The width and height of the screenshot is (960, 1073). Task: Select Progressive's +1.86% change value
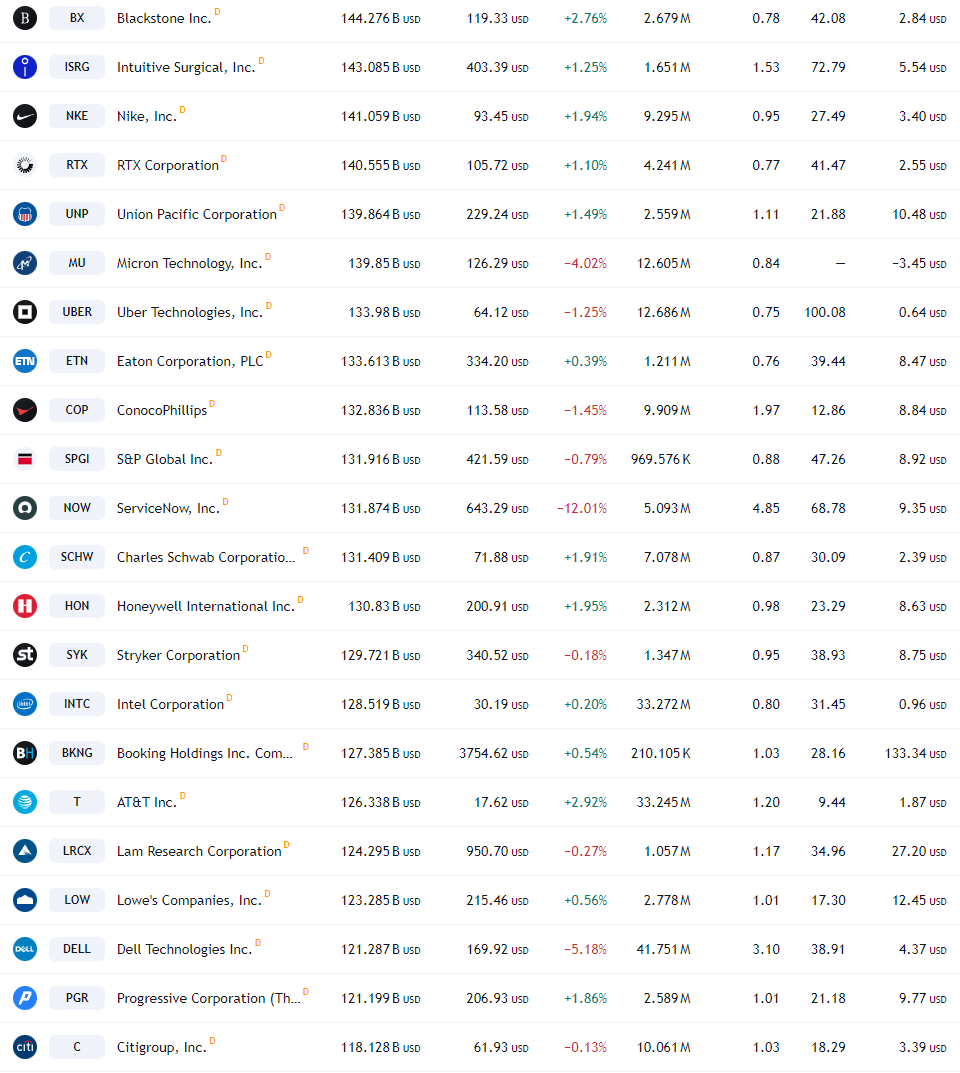coord(585,998)
